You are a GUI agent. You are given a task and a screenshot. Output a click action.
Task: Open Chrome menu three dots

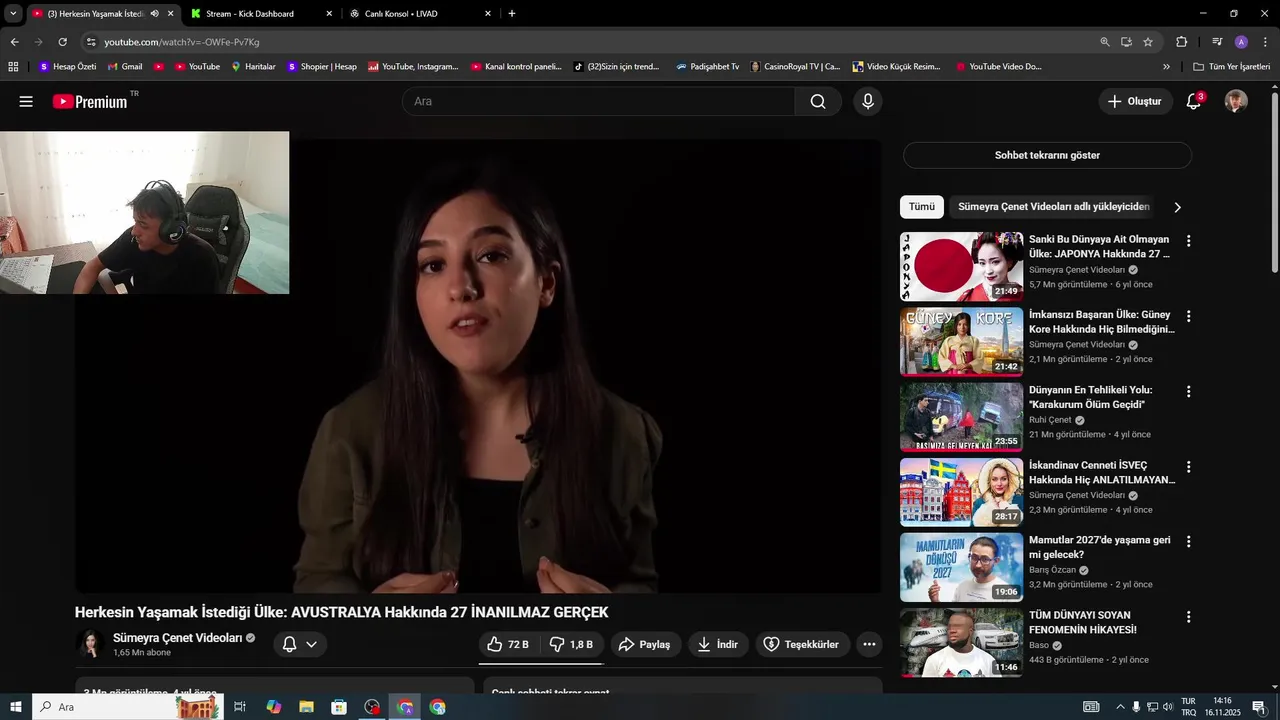(1265, 42)
